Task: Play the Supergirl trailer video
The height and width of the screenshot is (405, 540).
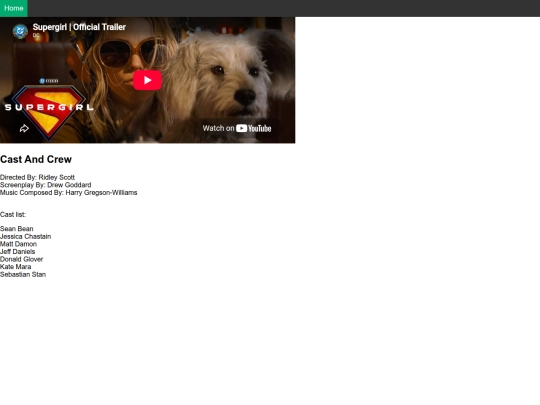Action: 147,80
